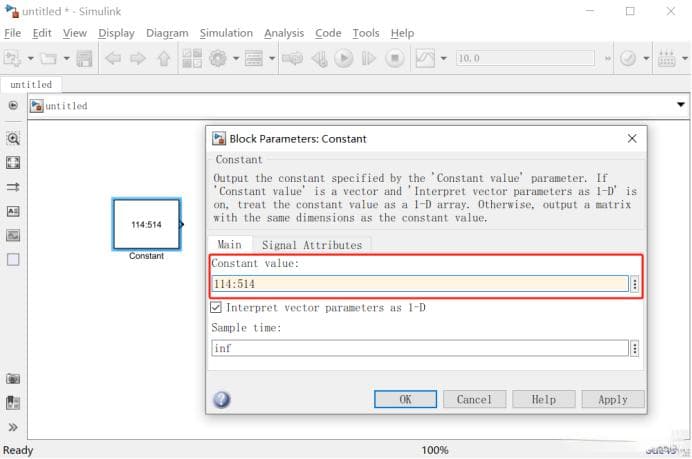Screen dimensions: 692x459
Task: Click the Save diskette icon
Action: [84, 58]
